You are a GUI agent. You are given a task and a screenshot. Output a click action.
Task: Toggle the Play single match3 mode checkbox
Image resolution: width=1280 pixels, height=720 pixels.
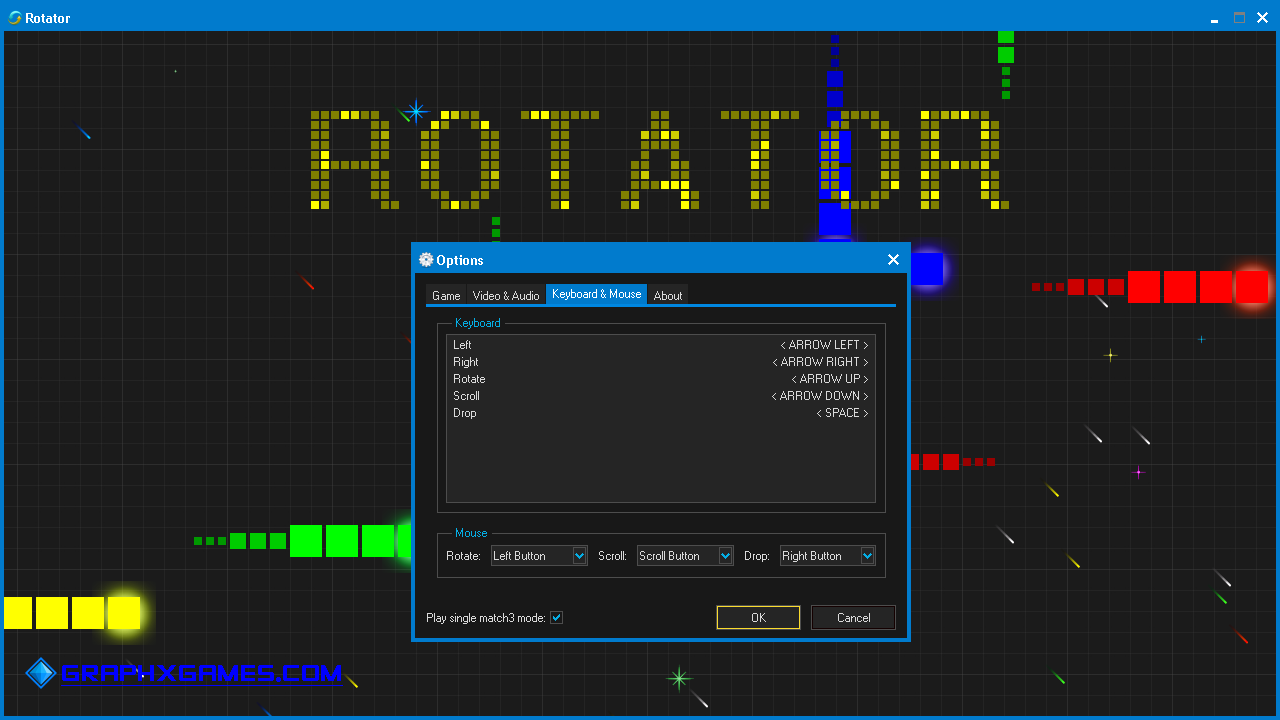(x=557, y=618)
